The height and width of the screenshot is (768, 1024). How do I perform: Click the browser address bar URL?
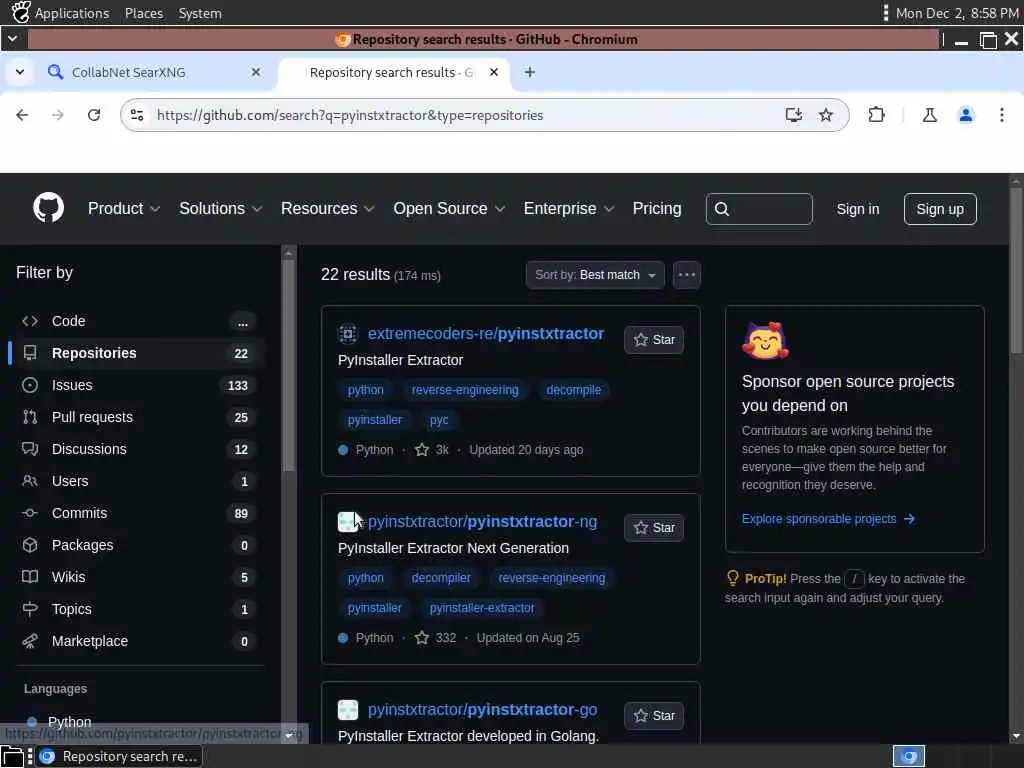point(350,116)
